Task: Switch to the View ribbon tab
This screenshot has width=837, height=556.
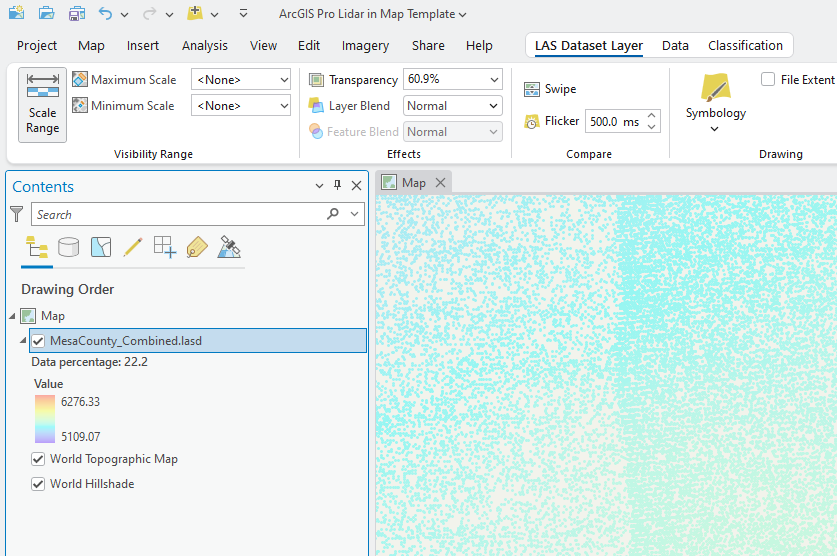Action: pyautogui.click(x=263, y=46)
